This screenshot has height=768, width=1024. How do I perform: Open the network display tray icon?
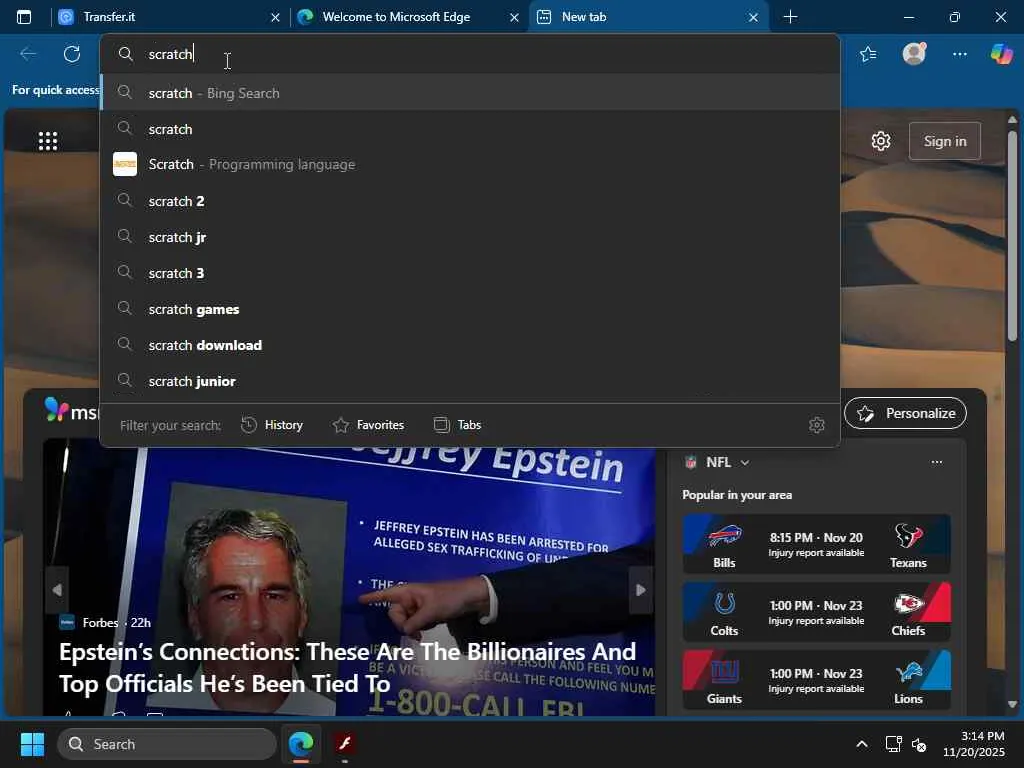tap(893, 744)
